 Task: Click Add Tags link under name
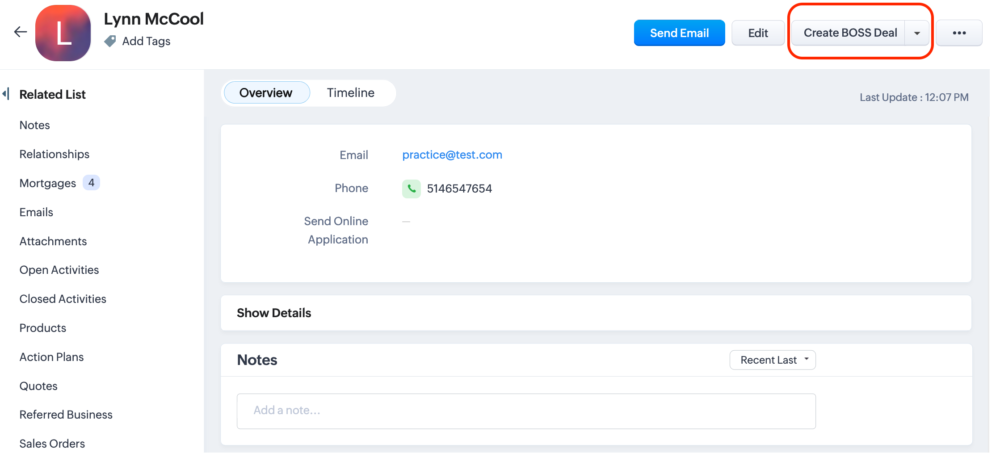coord(146,42)
